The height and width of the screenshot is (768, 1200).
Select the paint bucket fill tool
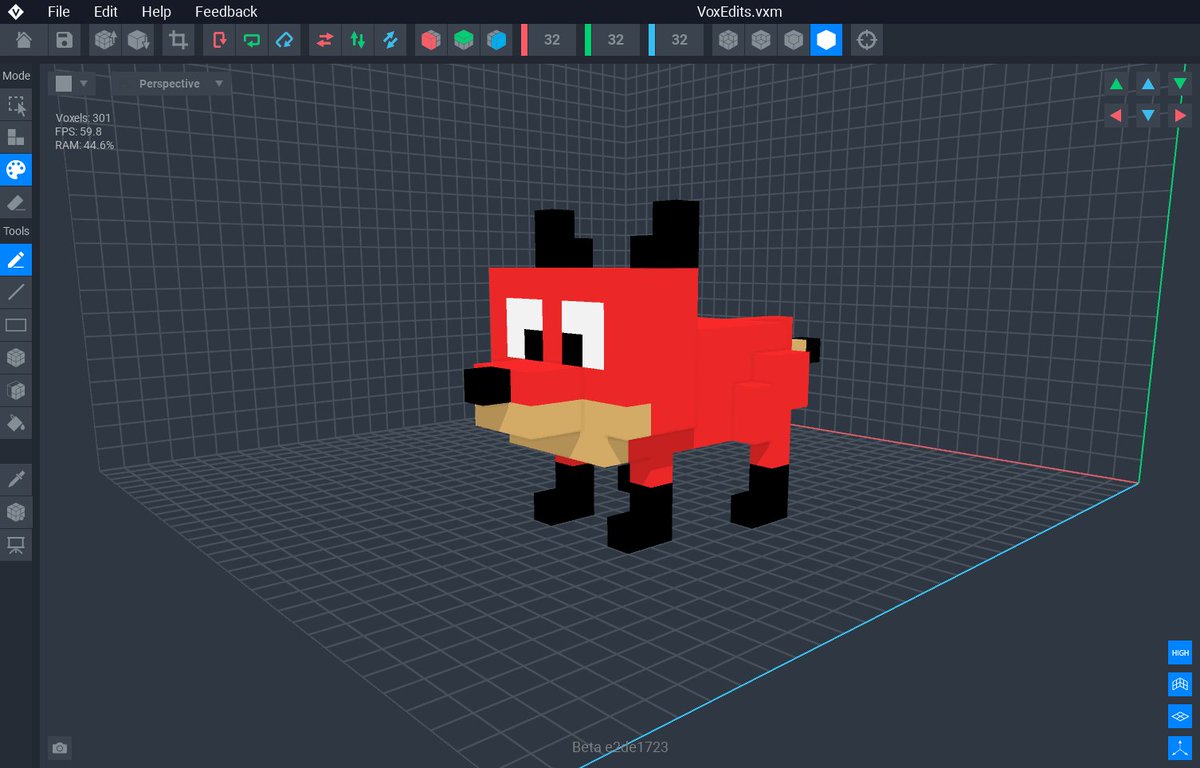click(x=16, y=422)
